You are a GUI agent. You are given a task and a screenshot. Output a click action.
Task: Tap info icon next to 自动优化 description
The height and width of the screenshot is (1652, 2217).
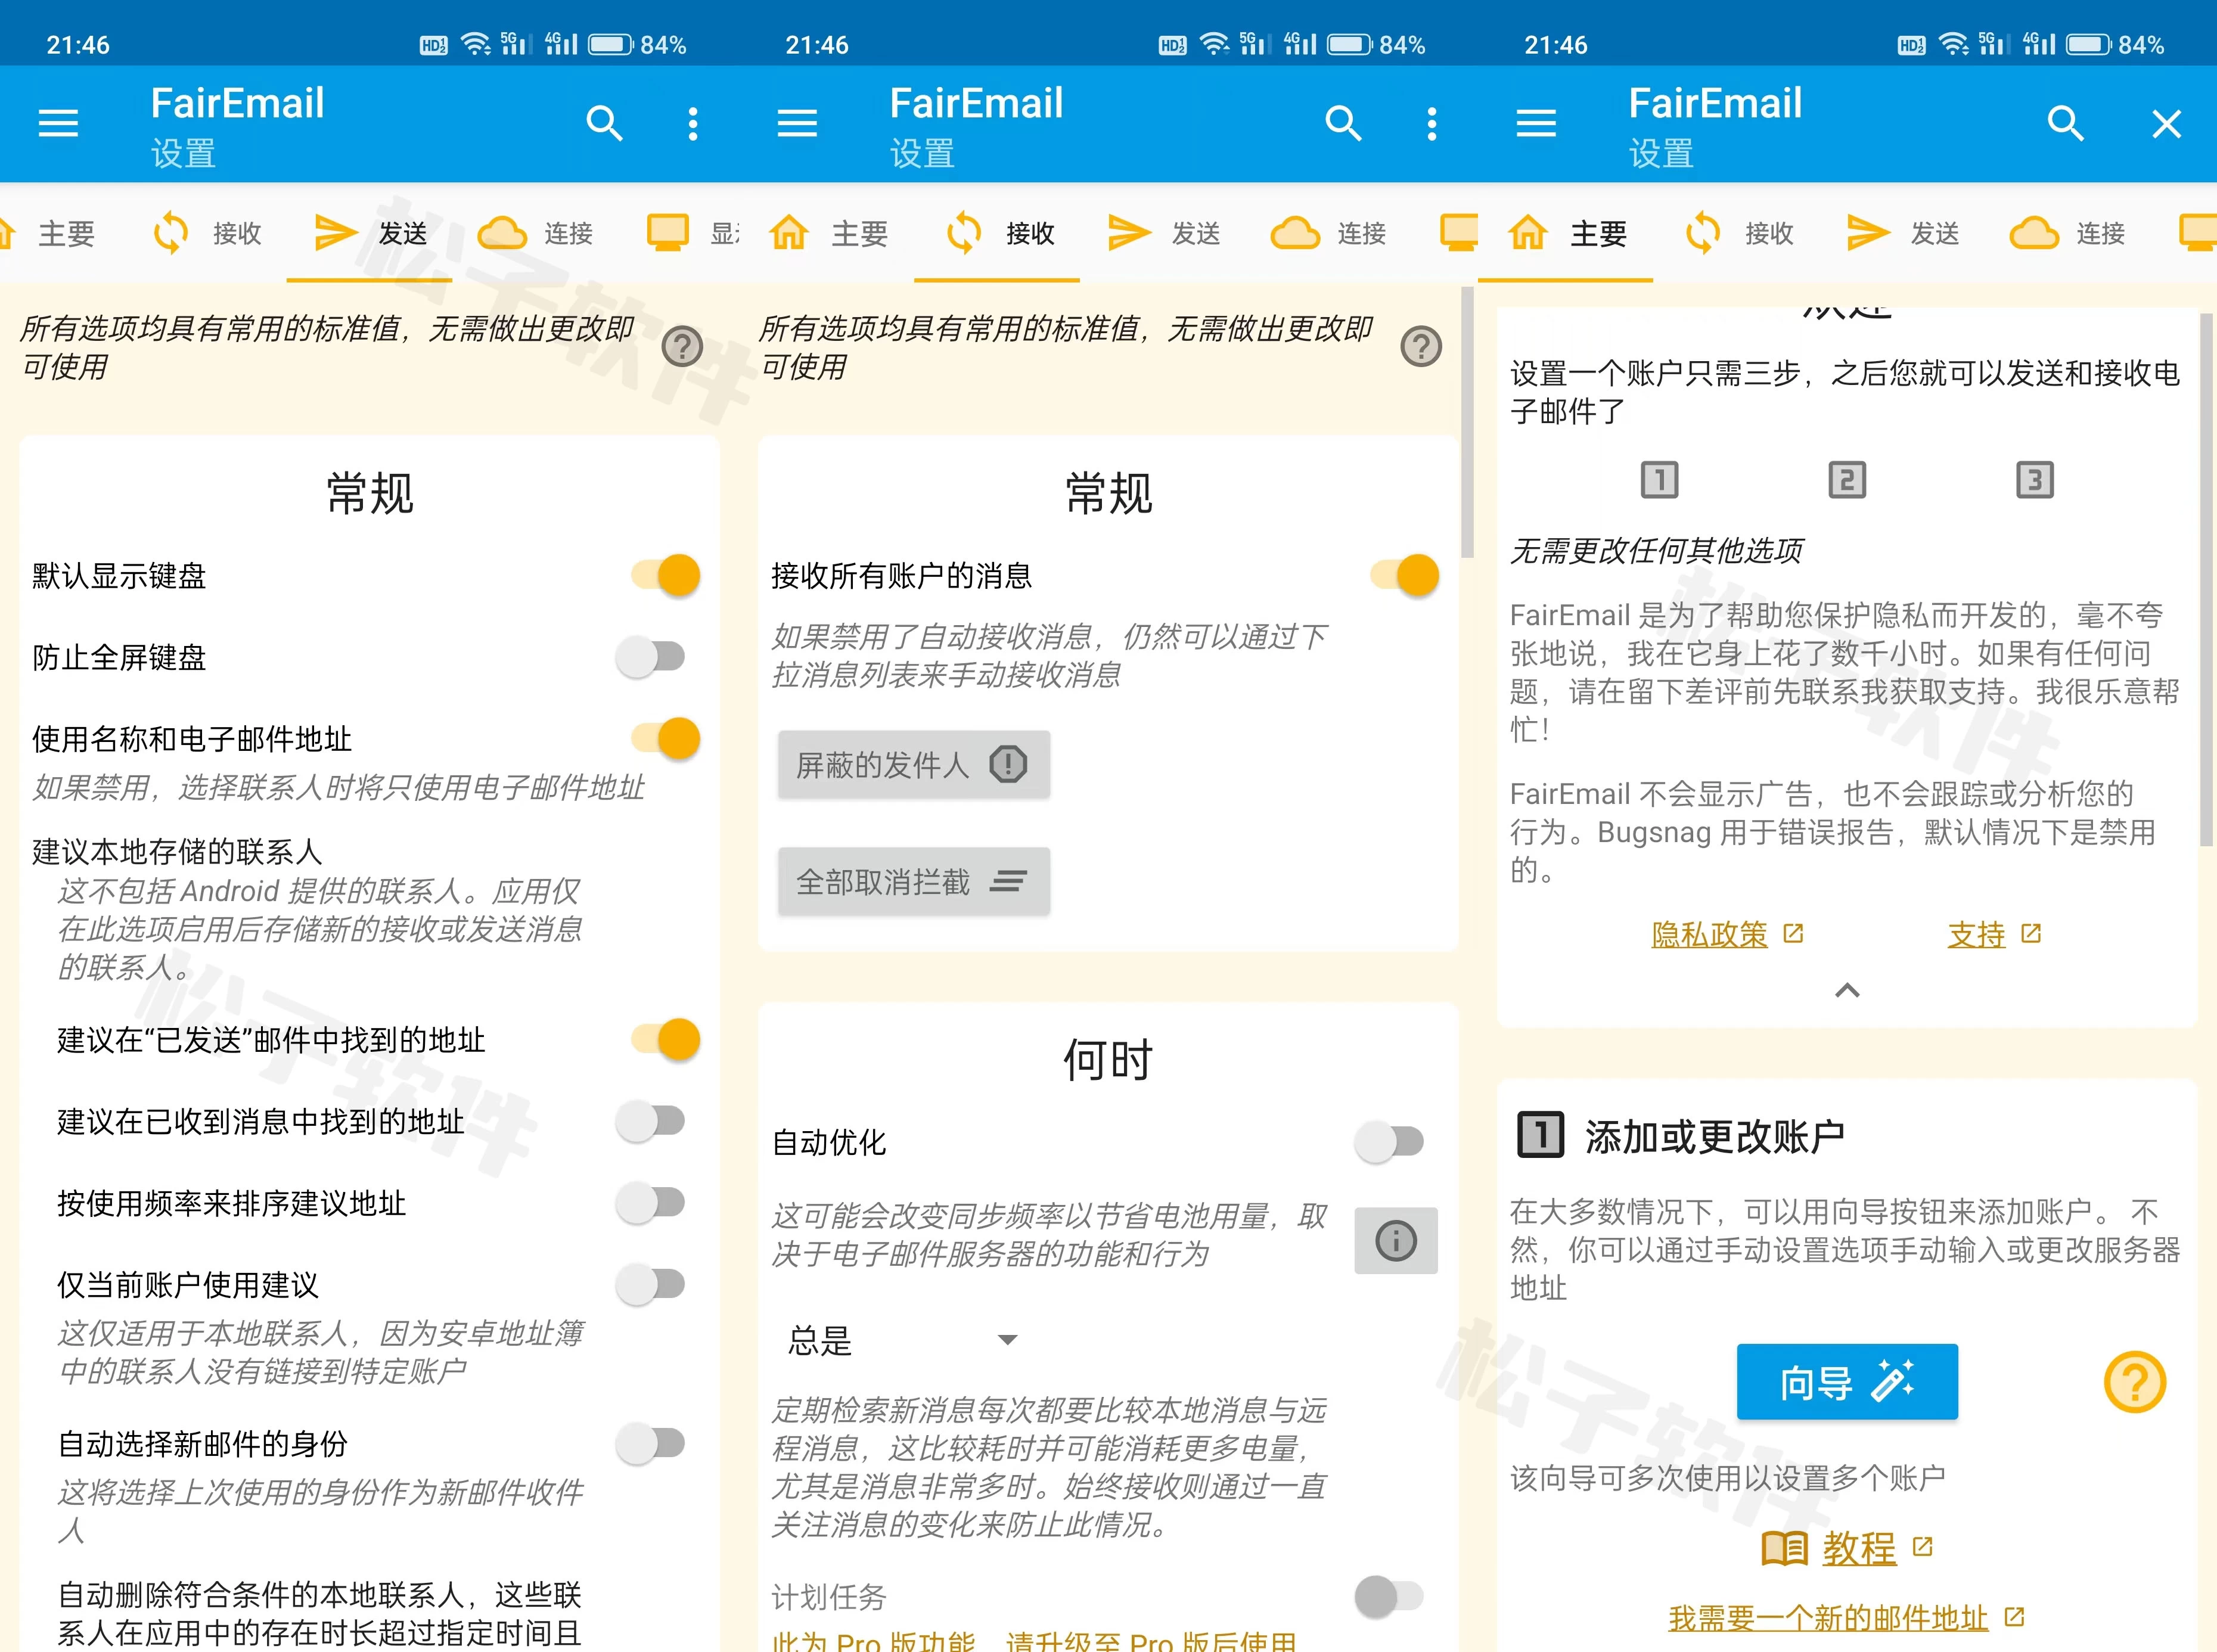pos(1396,1240)
